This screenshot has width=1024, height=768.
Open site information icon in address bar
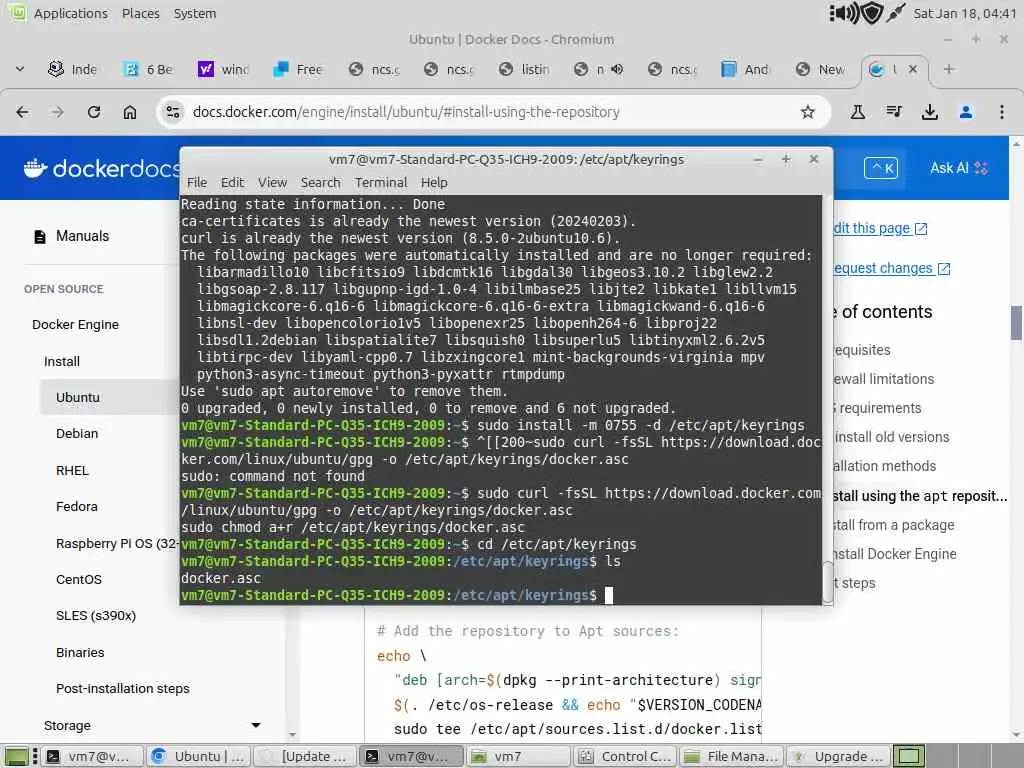click(173, 112)
